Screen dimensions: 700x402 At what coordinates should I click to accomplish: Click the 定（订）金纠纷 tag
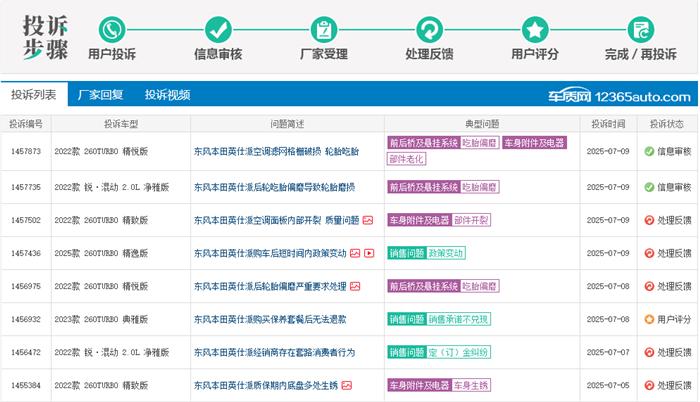pyautogui.click(x=458, y=352)
